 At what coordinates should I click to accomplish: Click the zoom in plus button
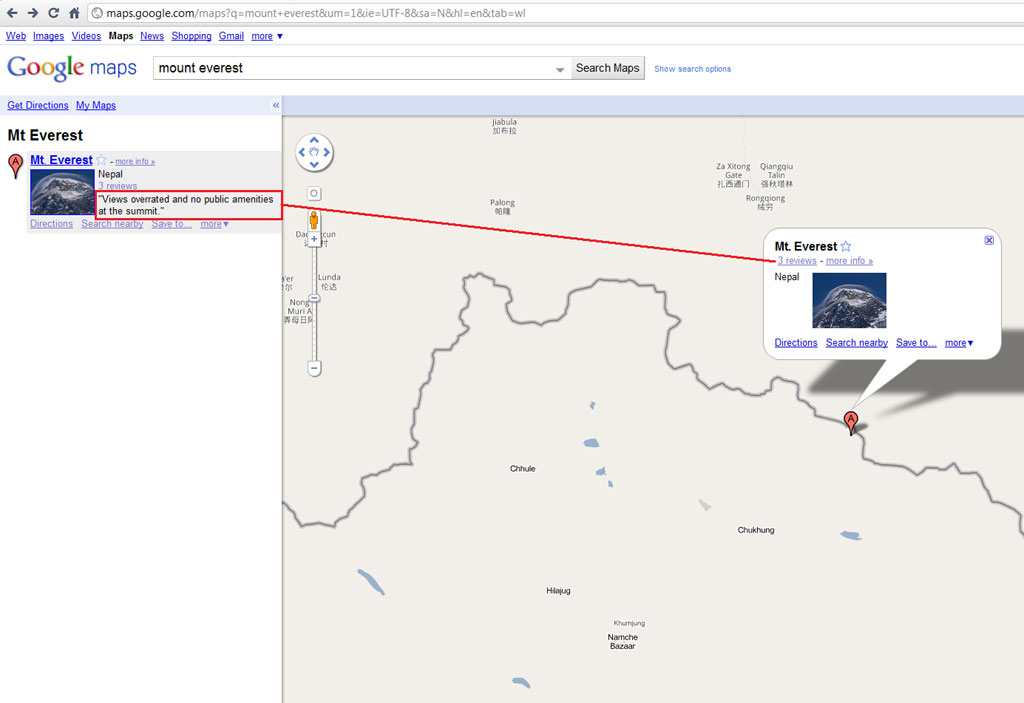tap(314, 239)
